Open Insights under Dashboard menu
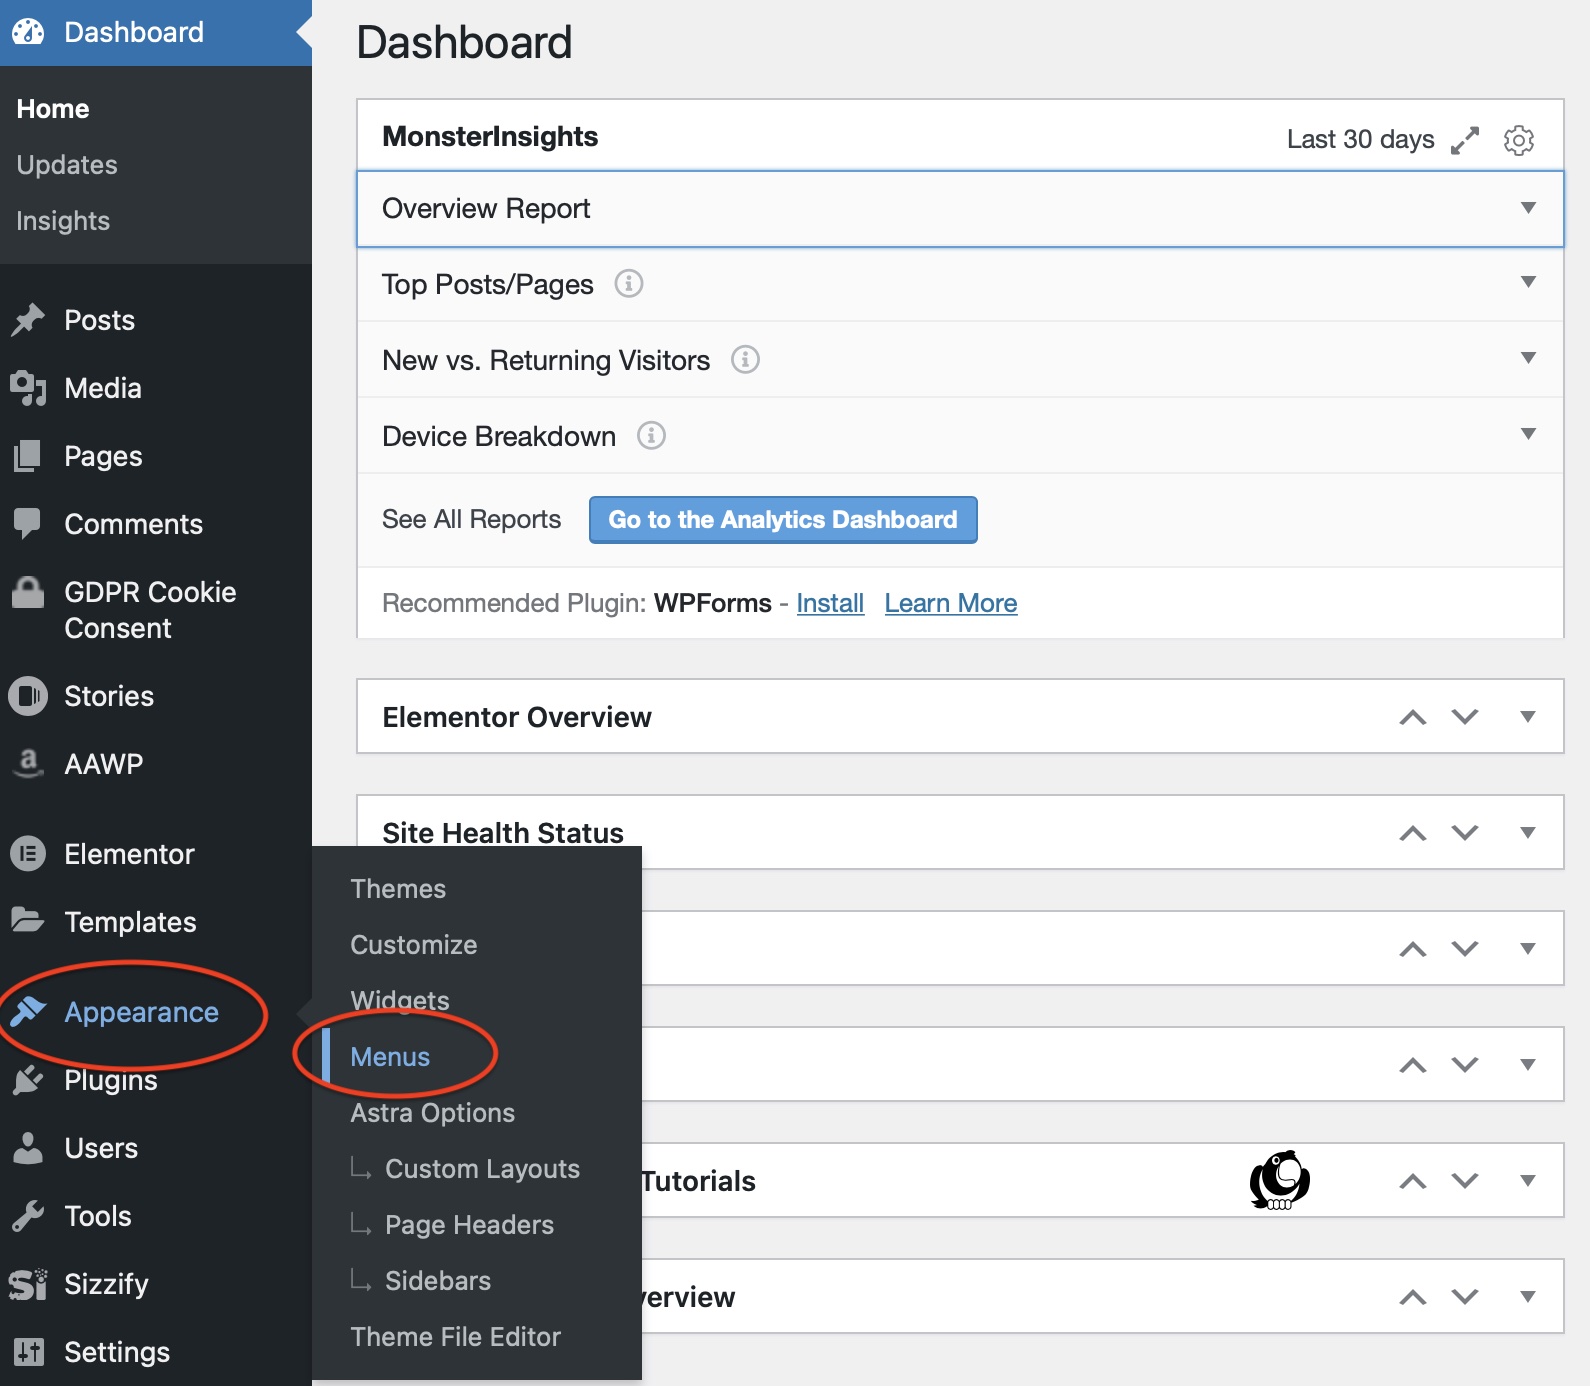This screenshot has height=1386, width=1590. 63,221
